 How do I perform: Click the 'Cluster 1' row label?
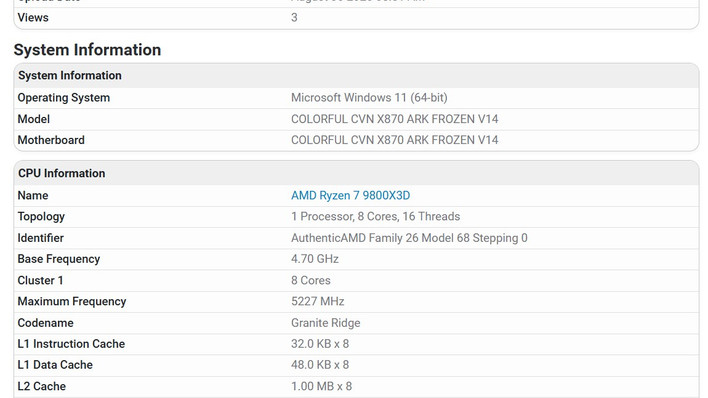40,281
